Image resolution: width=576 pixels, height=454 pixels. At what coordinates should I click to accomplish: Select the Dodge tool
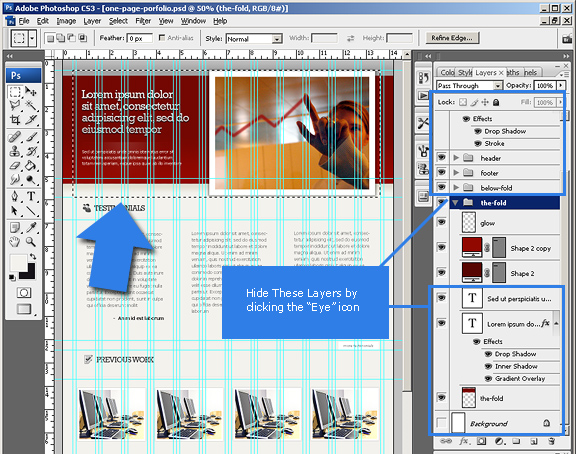pyautogui.click(x=31, y=180)
